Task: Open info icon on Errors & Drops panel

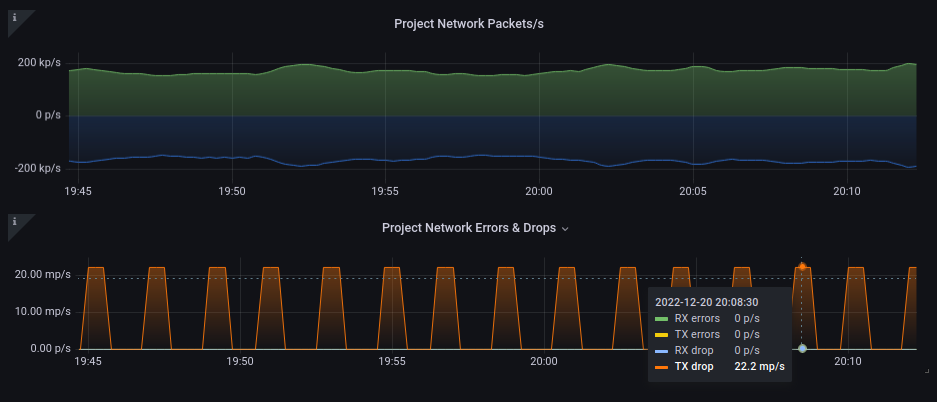Action: click(x=15, y=222)
